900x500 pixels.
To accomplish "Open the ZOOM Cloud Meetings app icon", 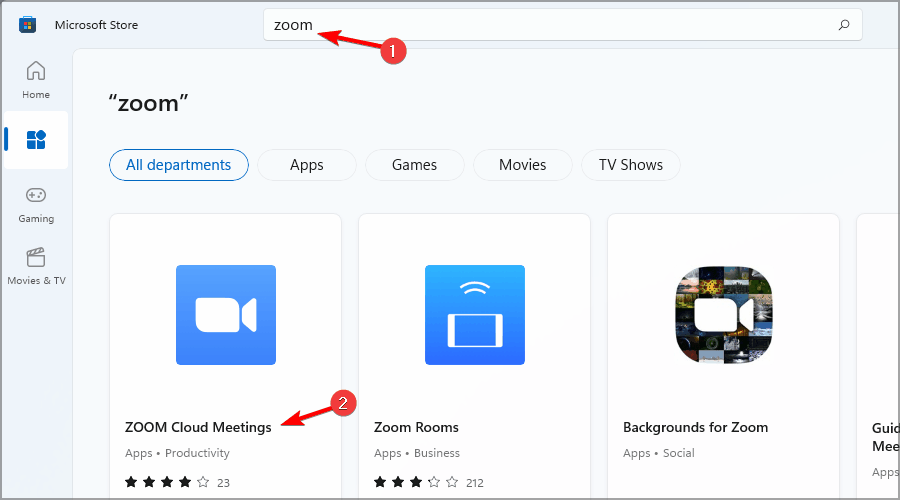I will coord(226,315).
